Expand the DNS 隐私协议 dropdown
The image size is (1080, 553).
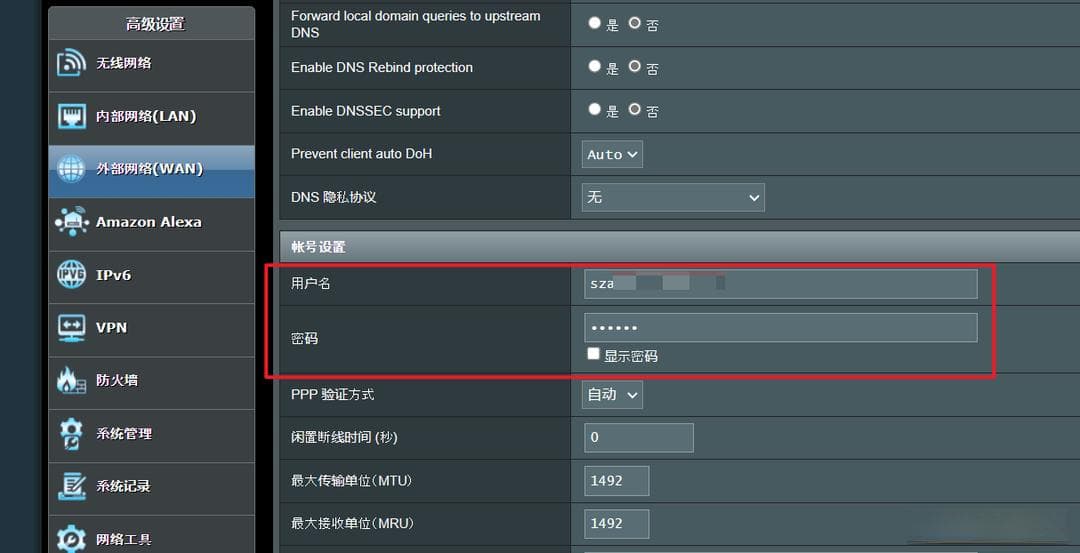click(673, 198)
